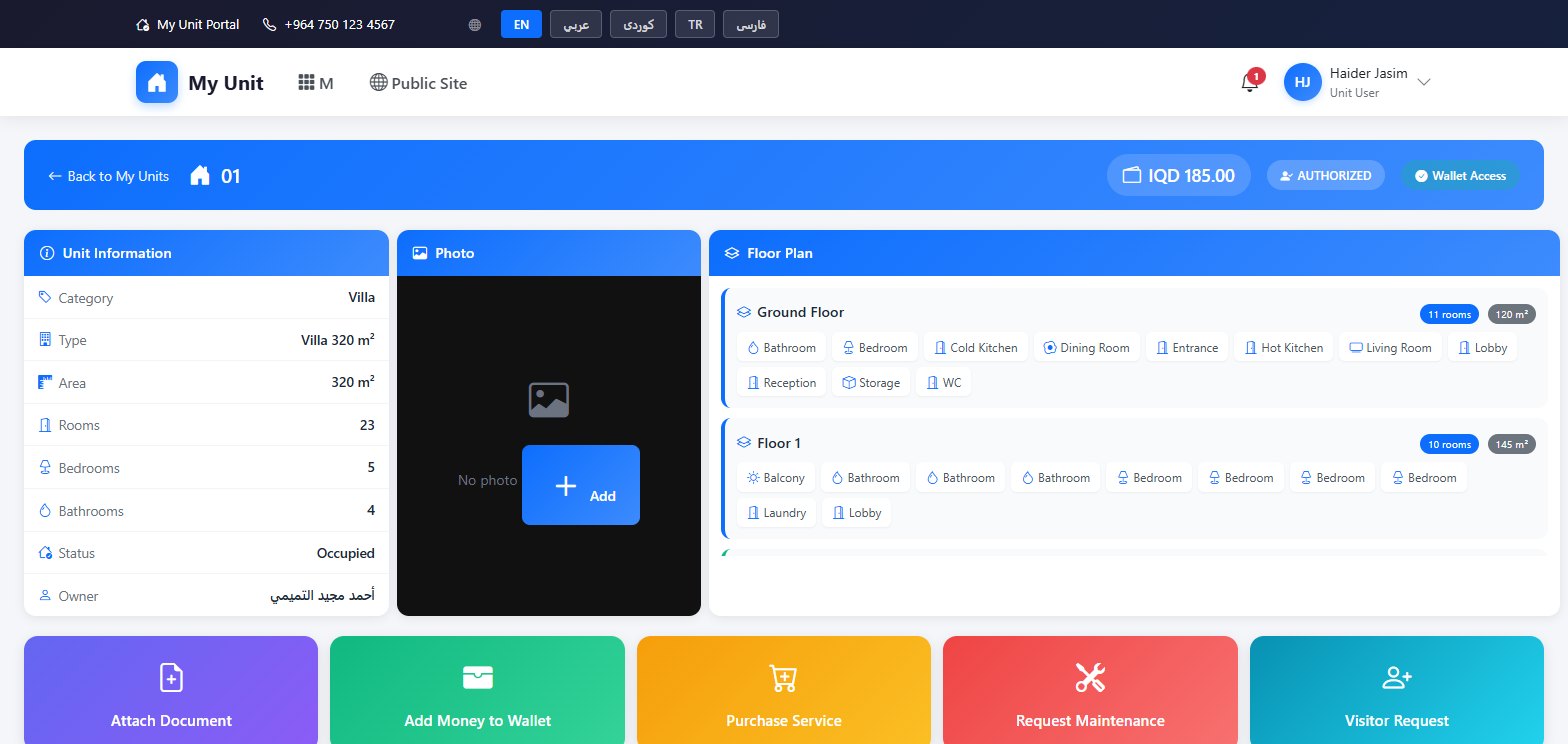The width and height of the screenshot is (1568, 744).
Task: Click the globe icon next to the EN button
Action: (x=475, y=25)
